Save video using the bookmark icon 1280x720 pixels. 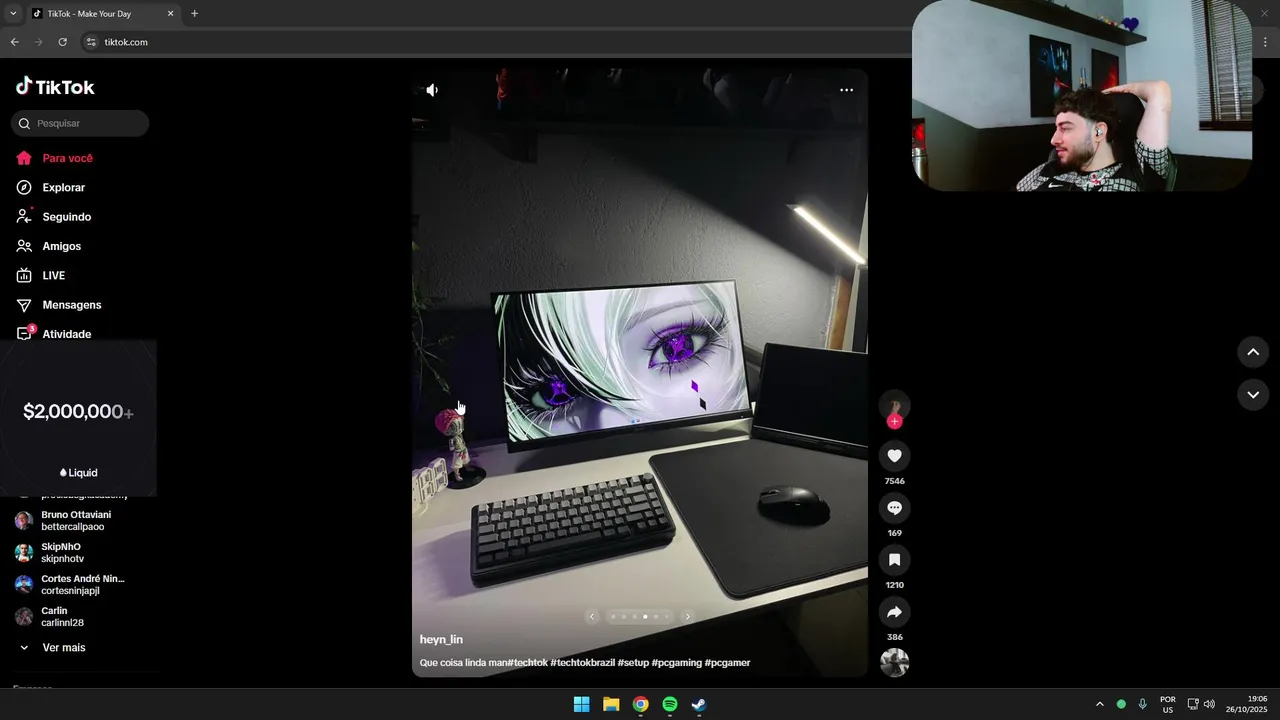[894, 560]
